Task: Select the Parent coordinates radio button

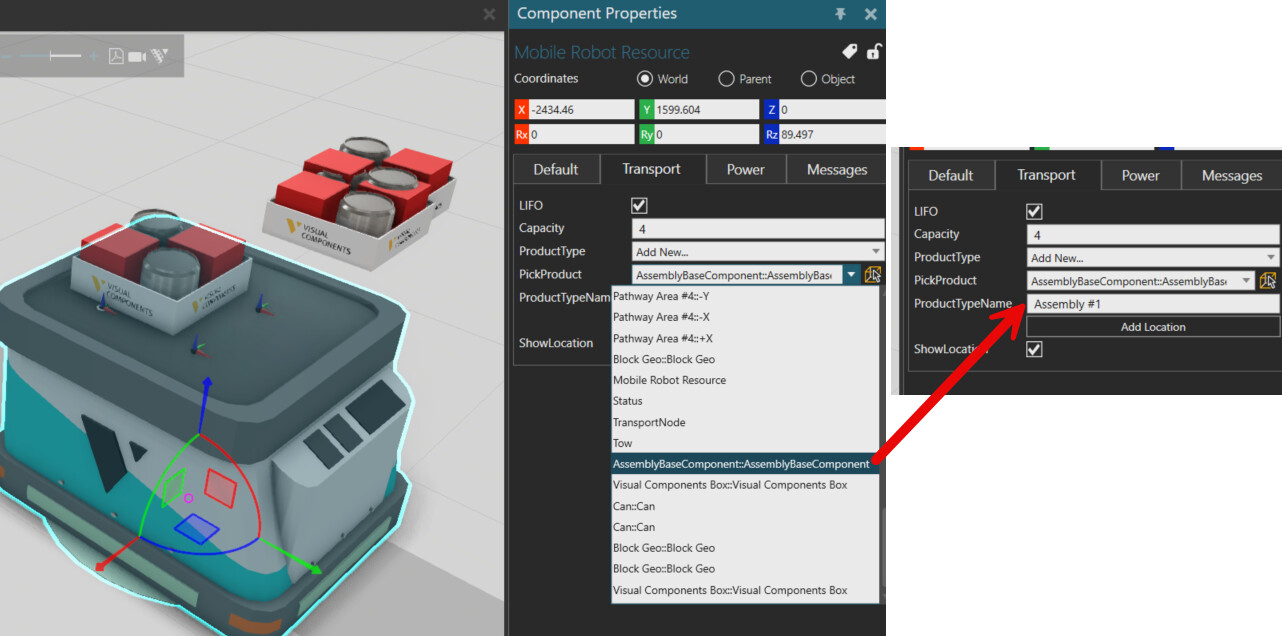Action: (x=727, y=79)
